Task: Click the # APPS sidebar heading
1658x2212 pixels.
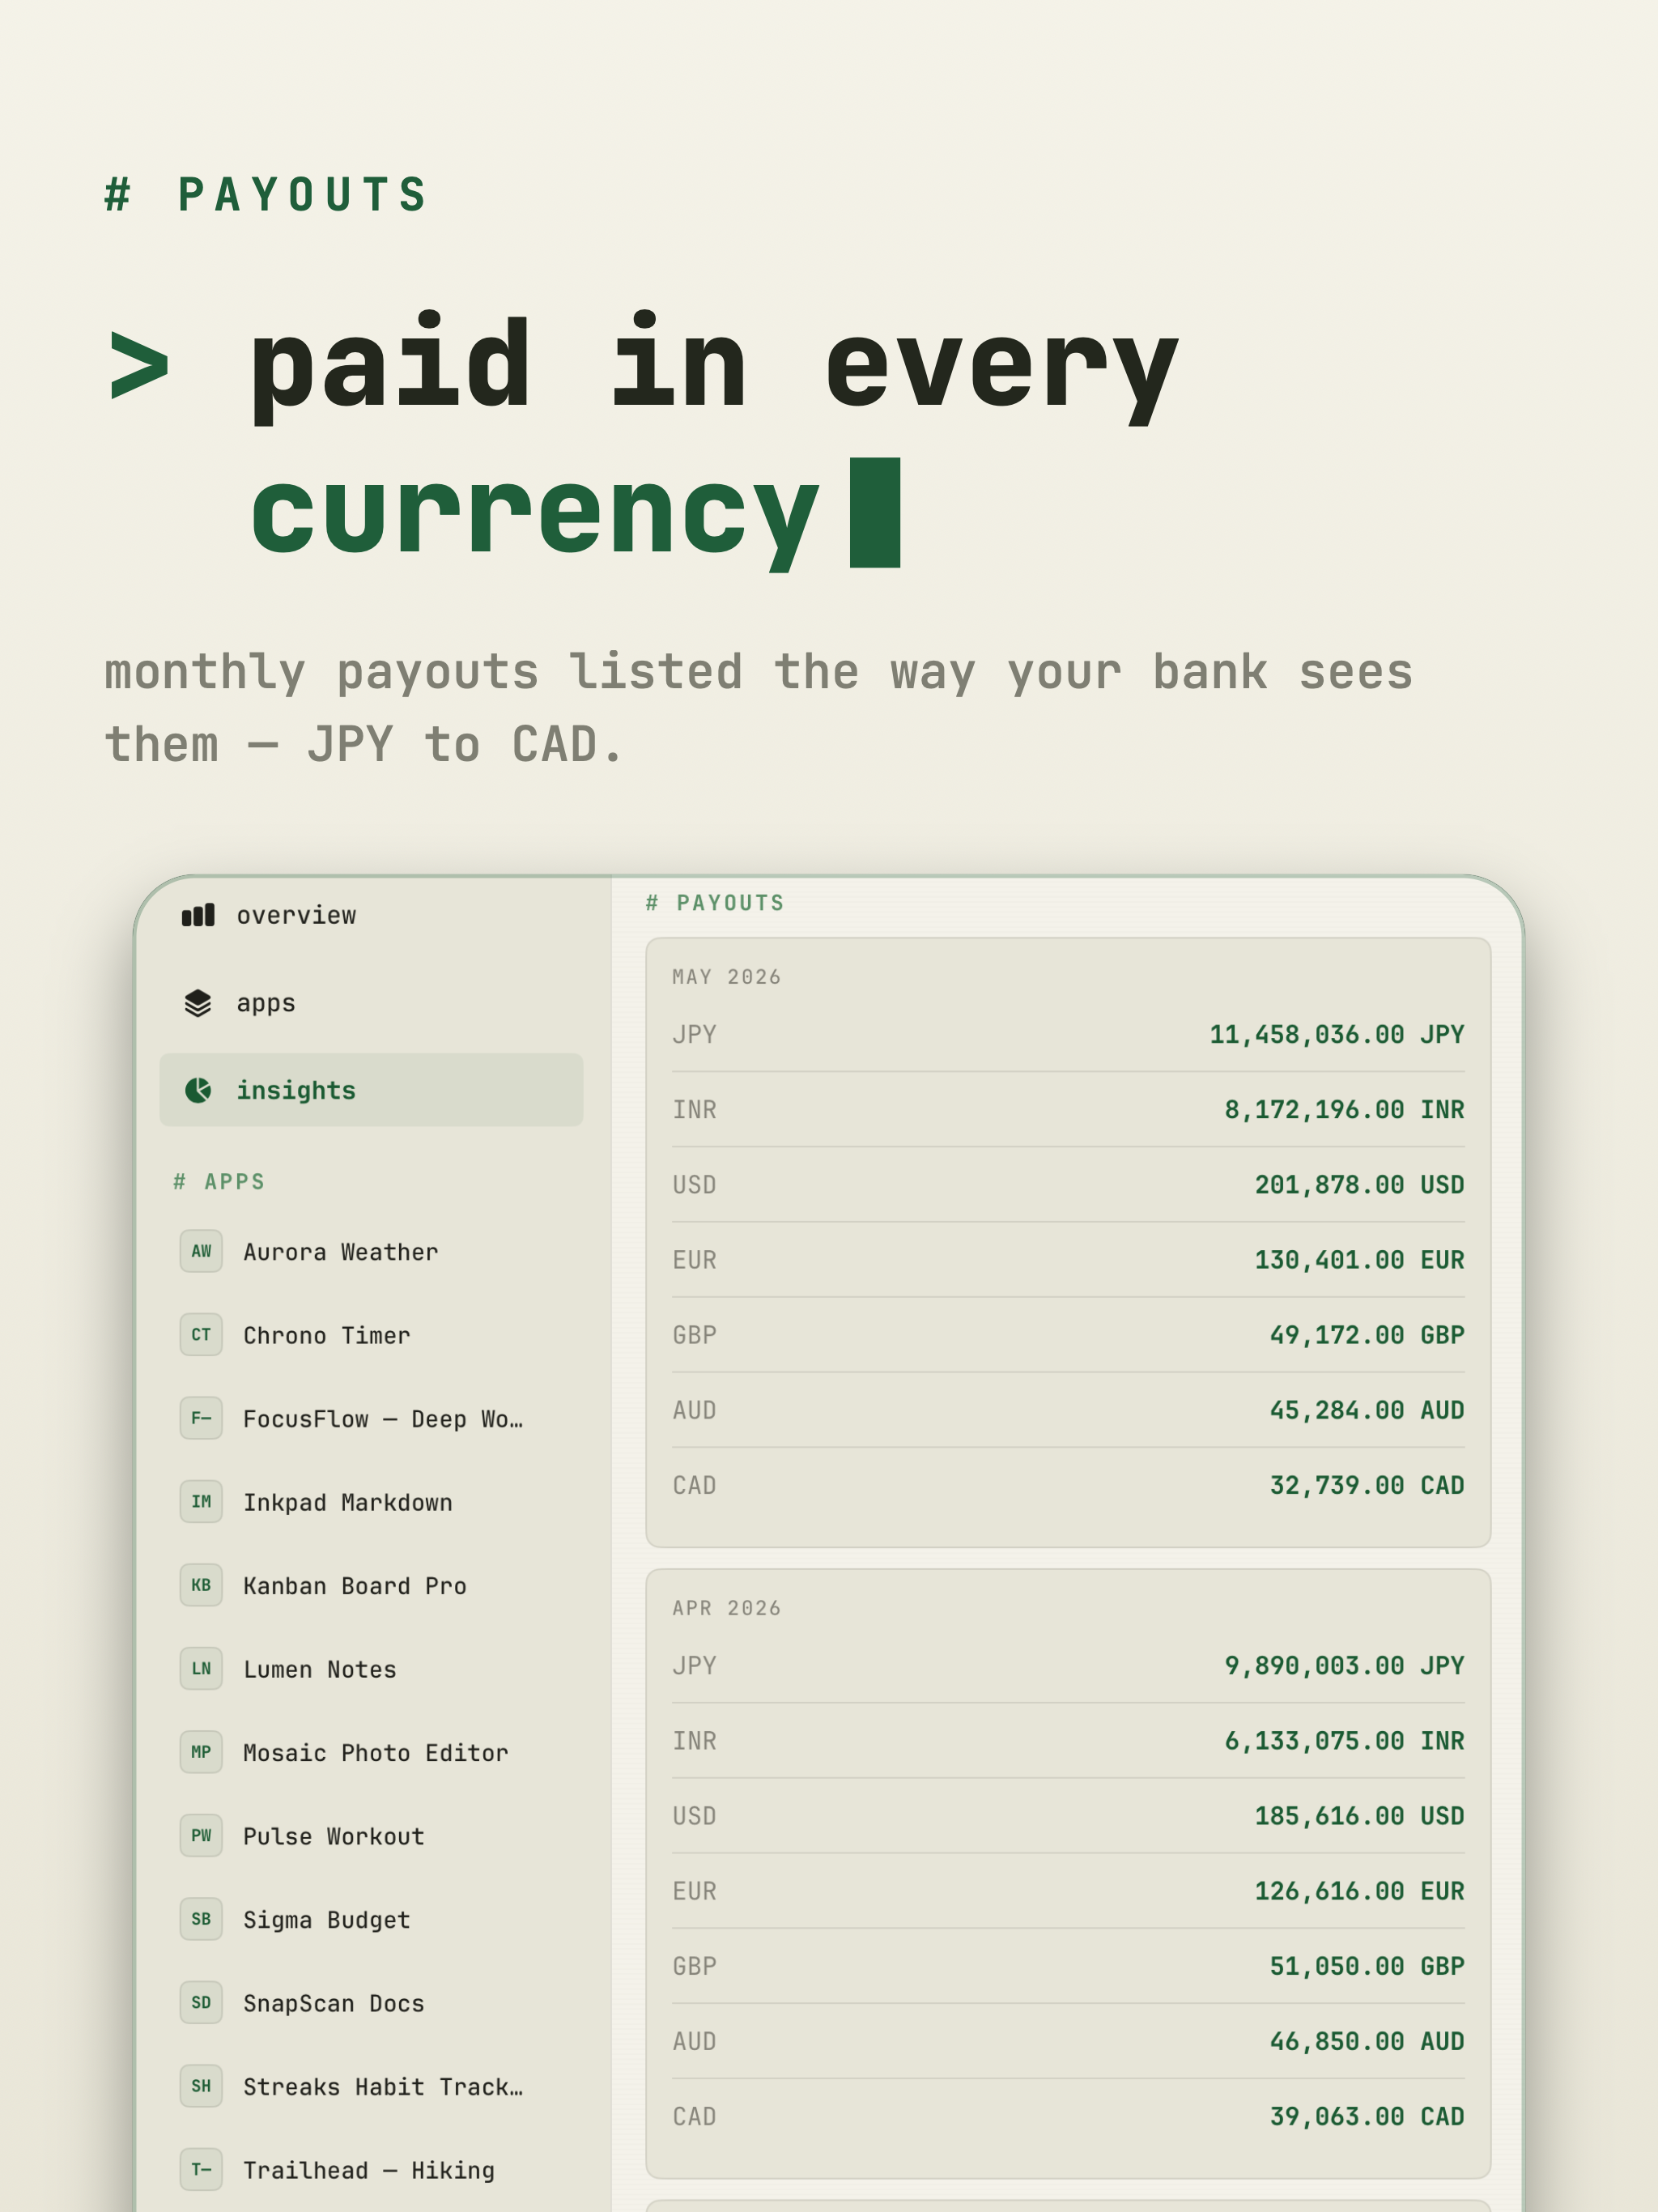Action: (219, 1182)
